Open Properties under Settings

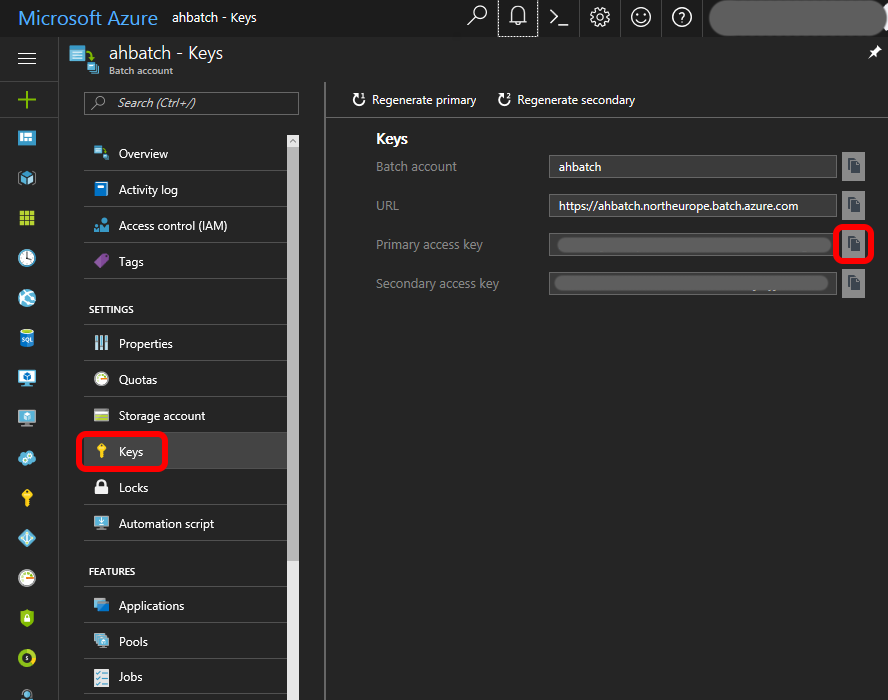185,344
